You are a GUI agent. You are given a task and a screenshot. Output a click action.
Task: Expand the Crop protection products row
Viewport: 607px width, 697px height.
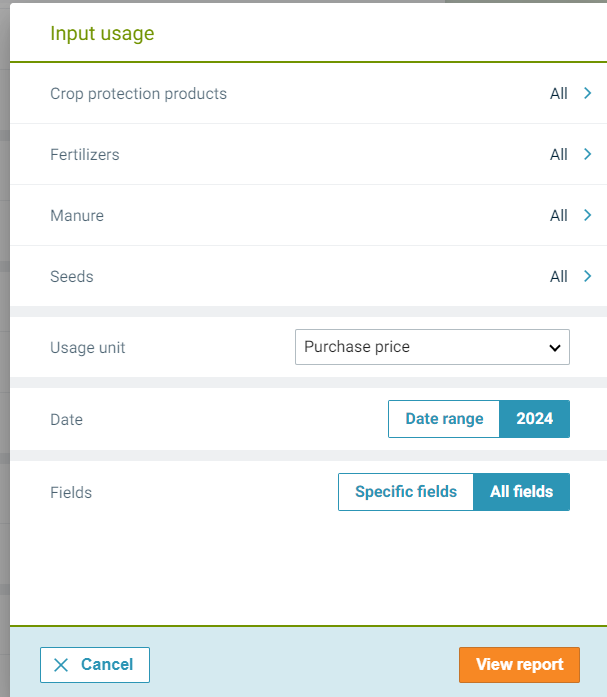(x=139, y=94)
